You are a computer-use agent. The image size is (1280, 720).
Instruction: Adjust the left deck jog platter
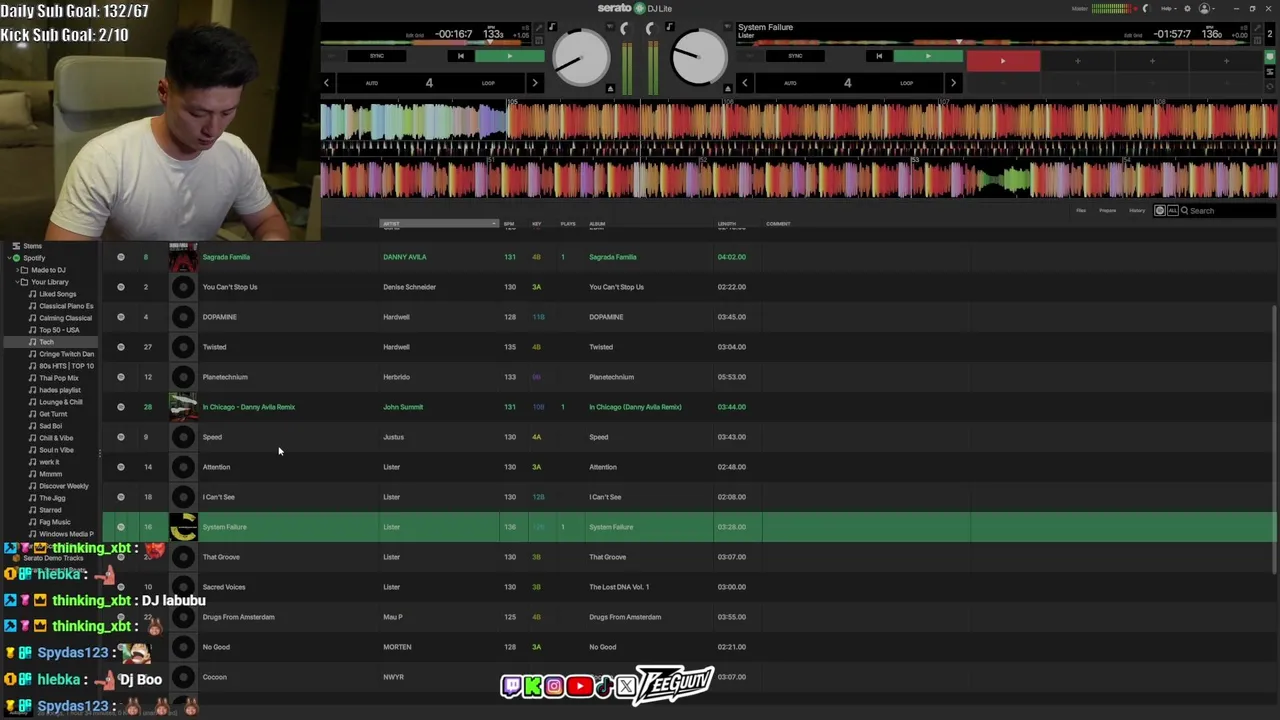(x=581, y=58)
